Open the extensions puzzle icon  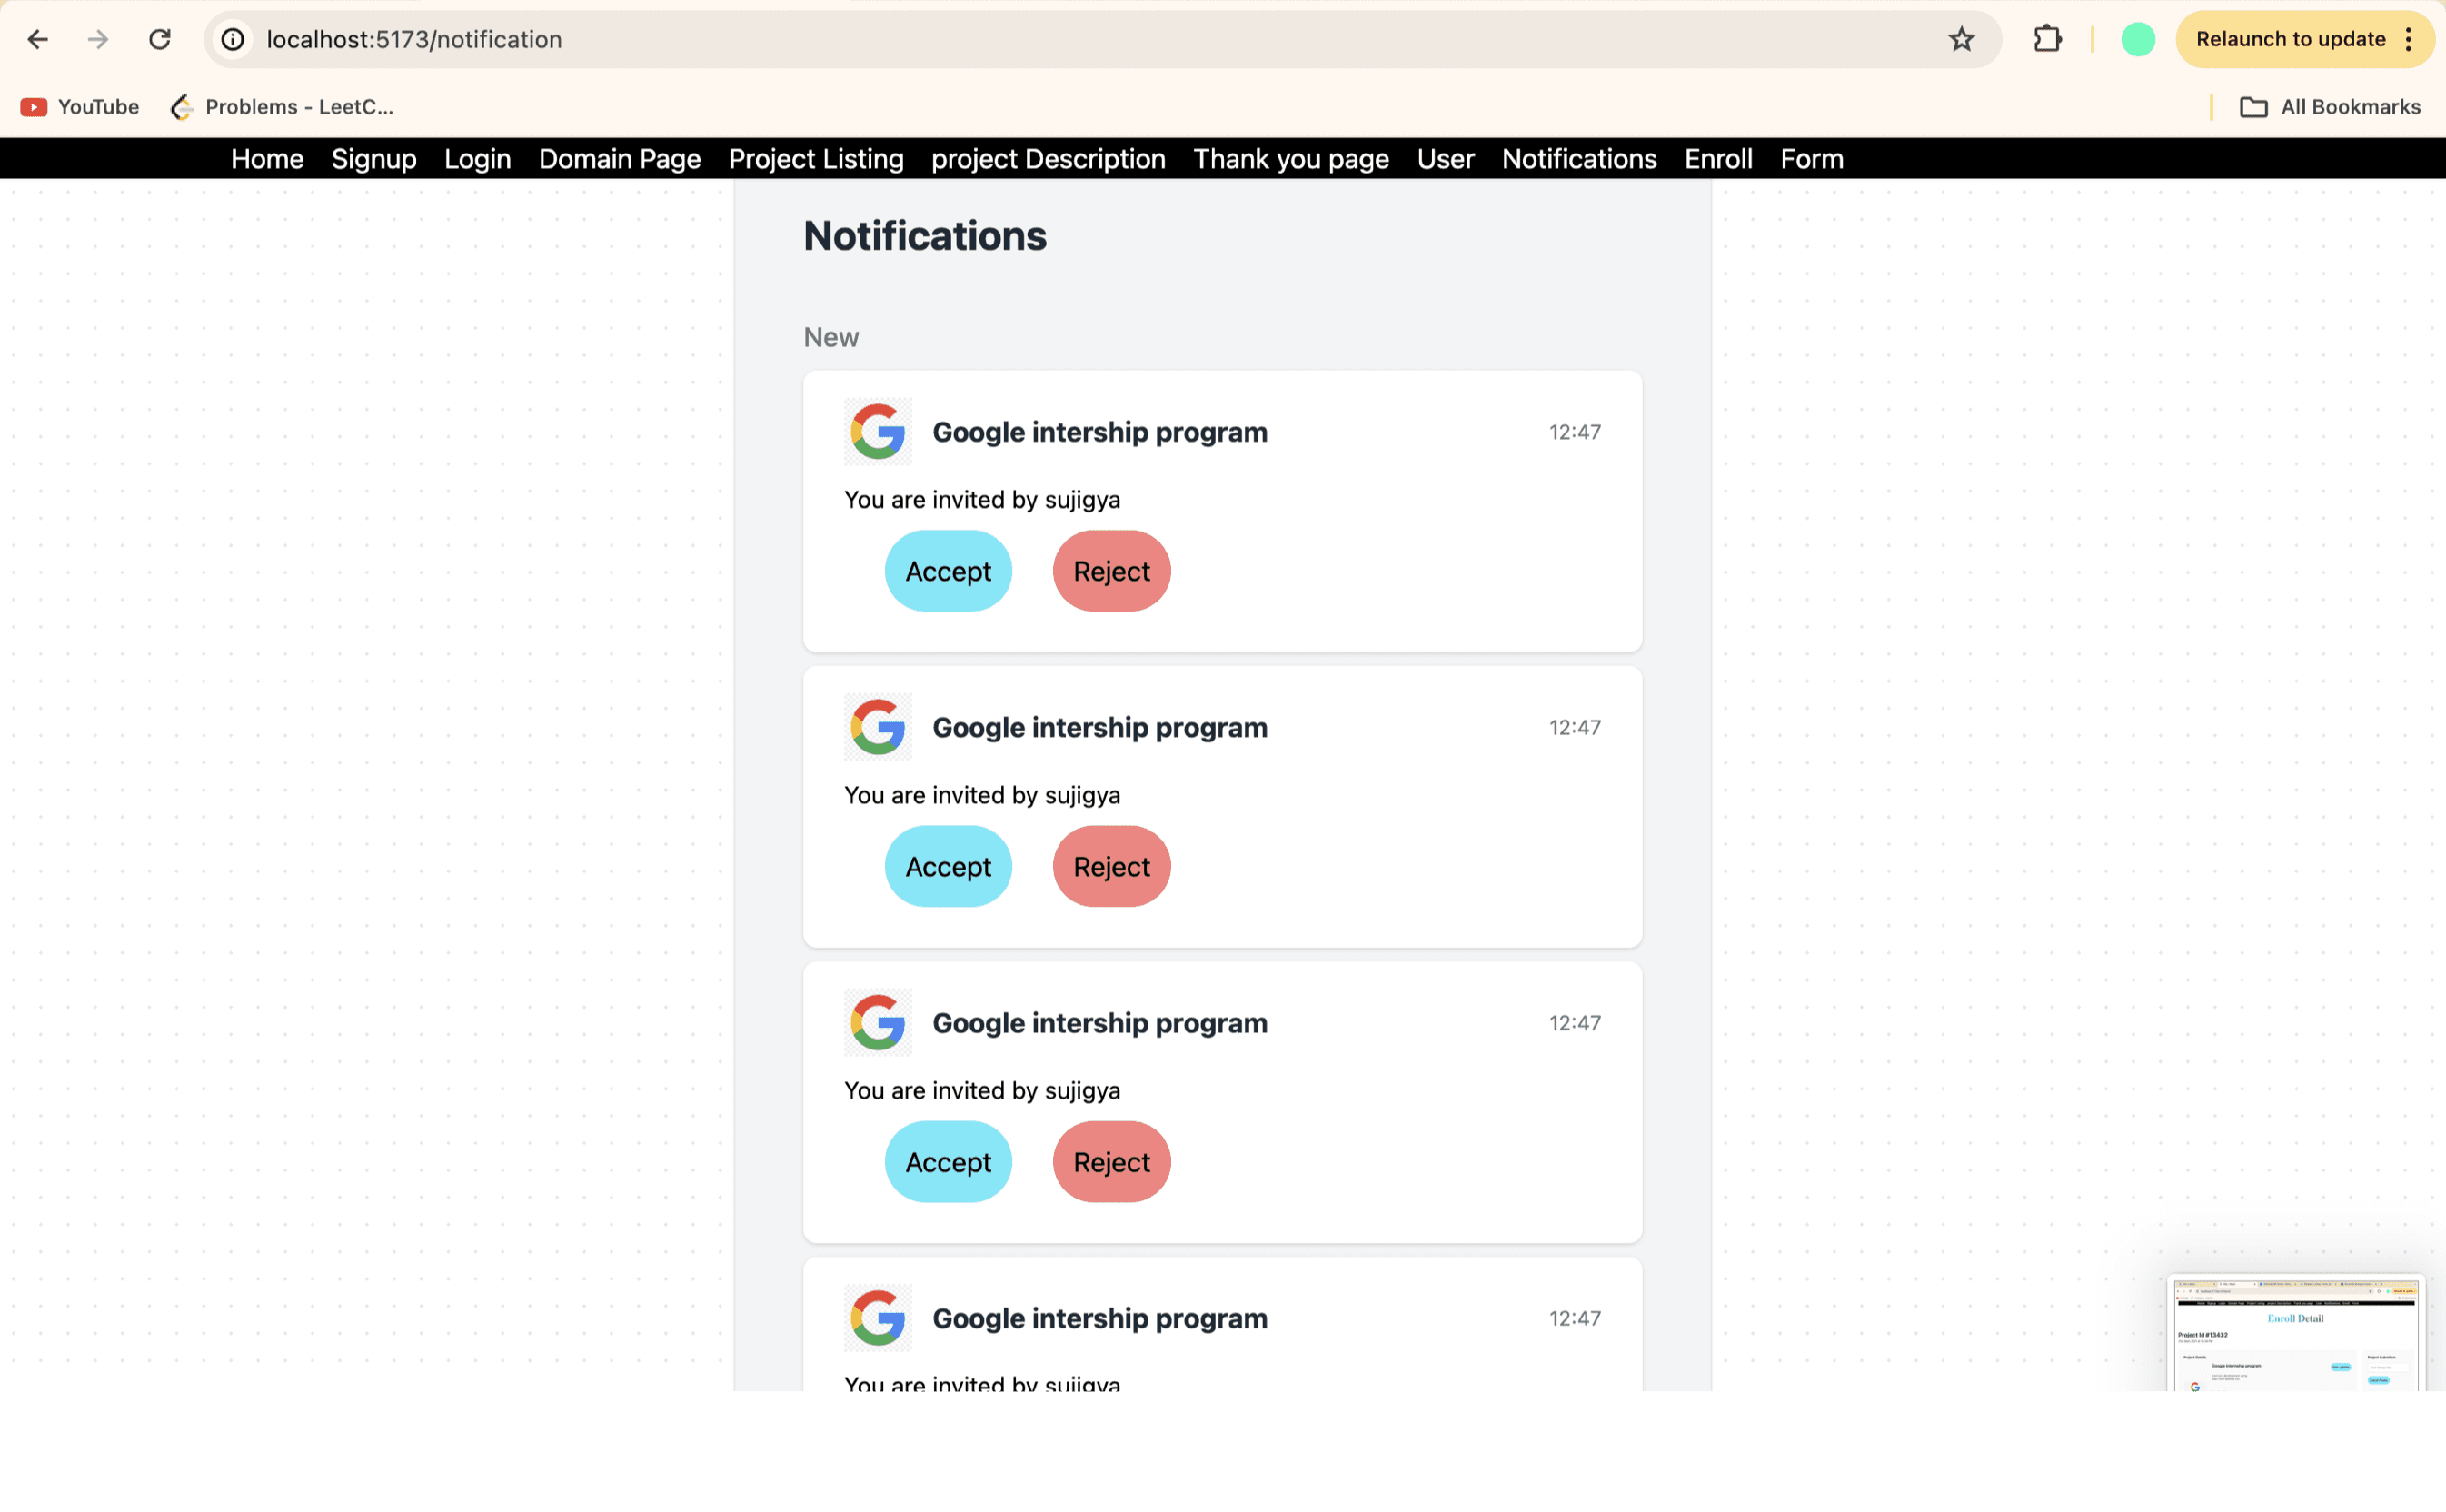pyautogui.click(x=2047, y=39)
